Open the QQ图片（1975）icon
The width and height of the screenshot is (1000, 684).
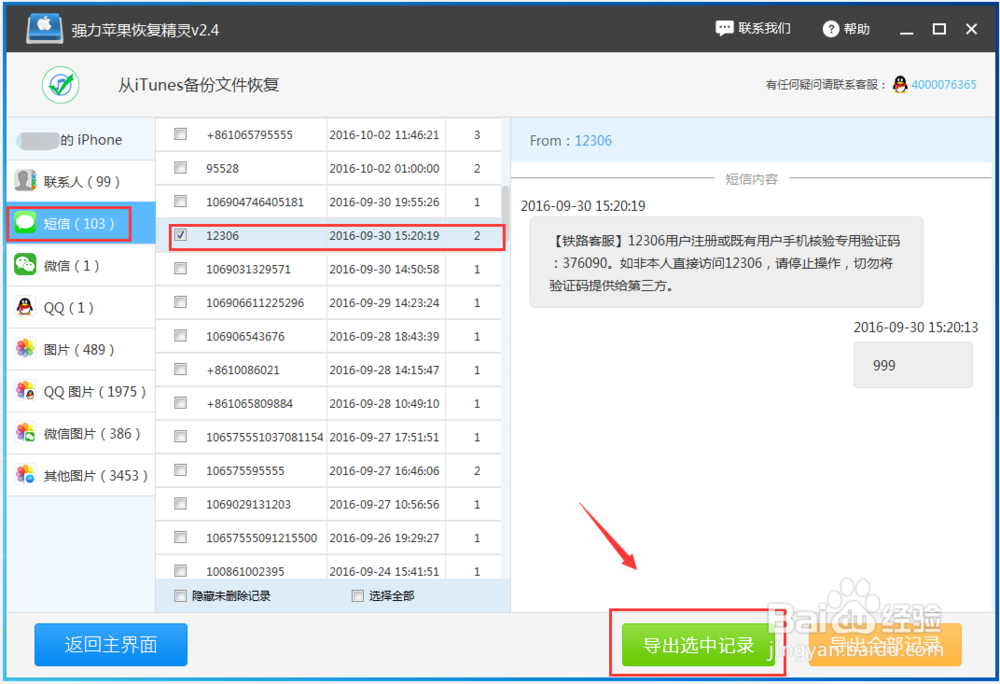click(24, 391)
